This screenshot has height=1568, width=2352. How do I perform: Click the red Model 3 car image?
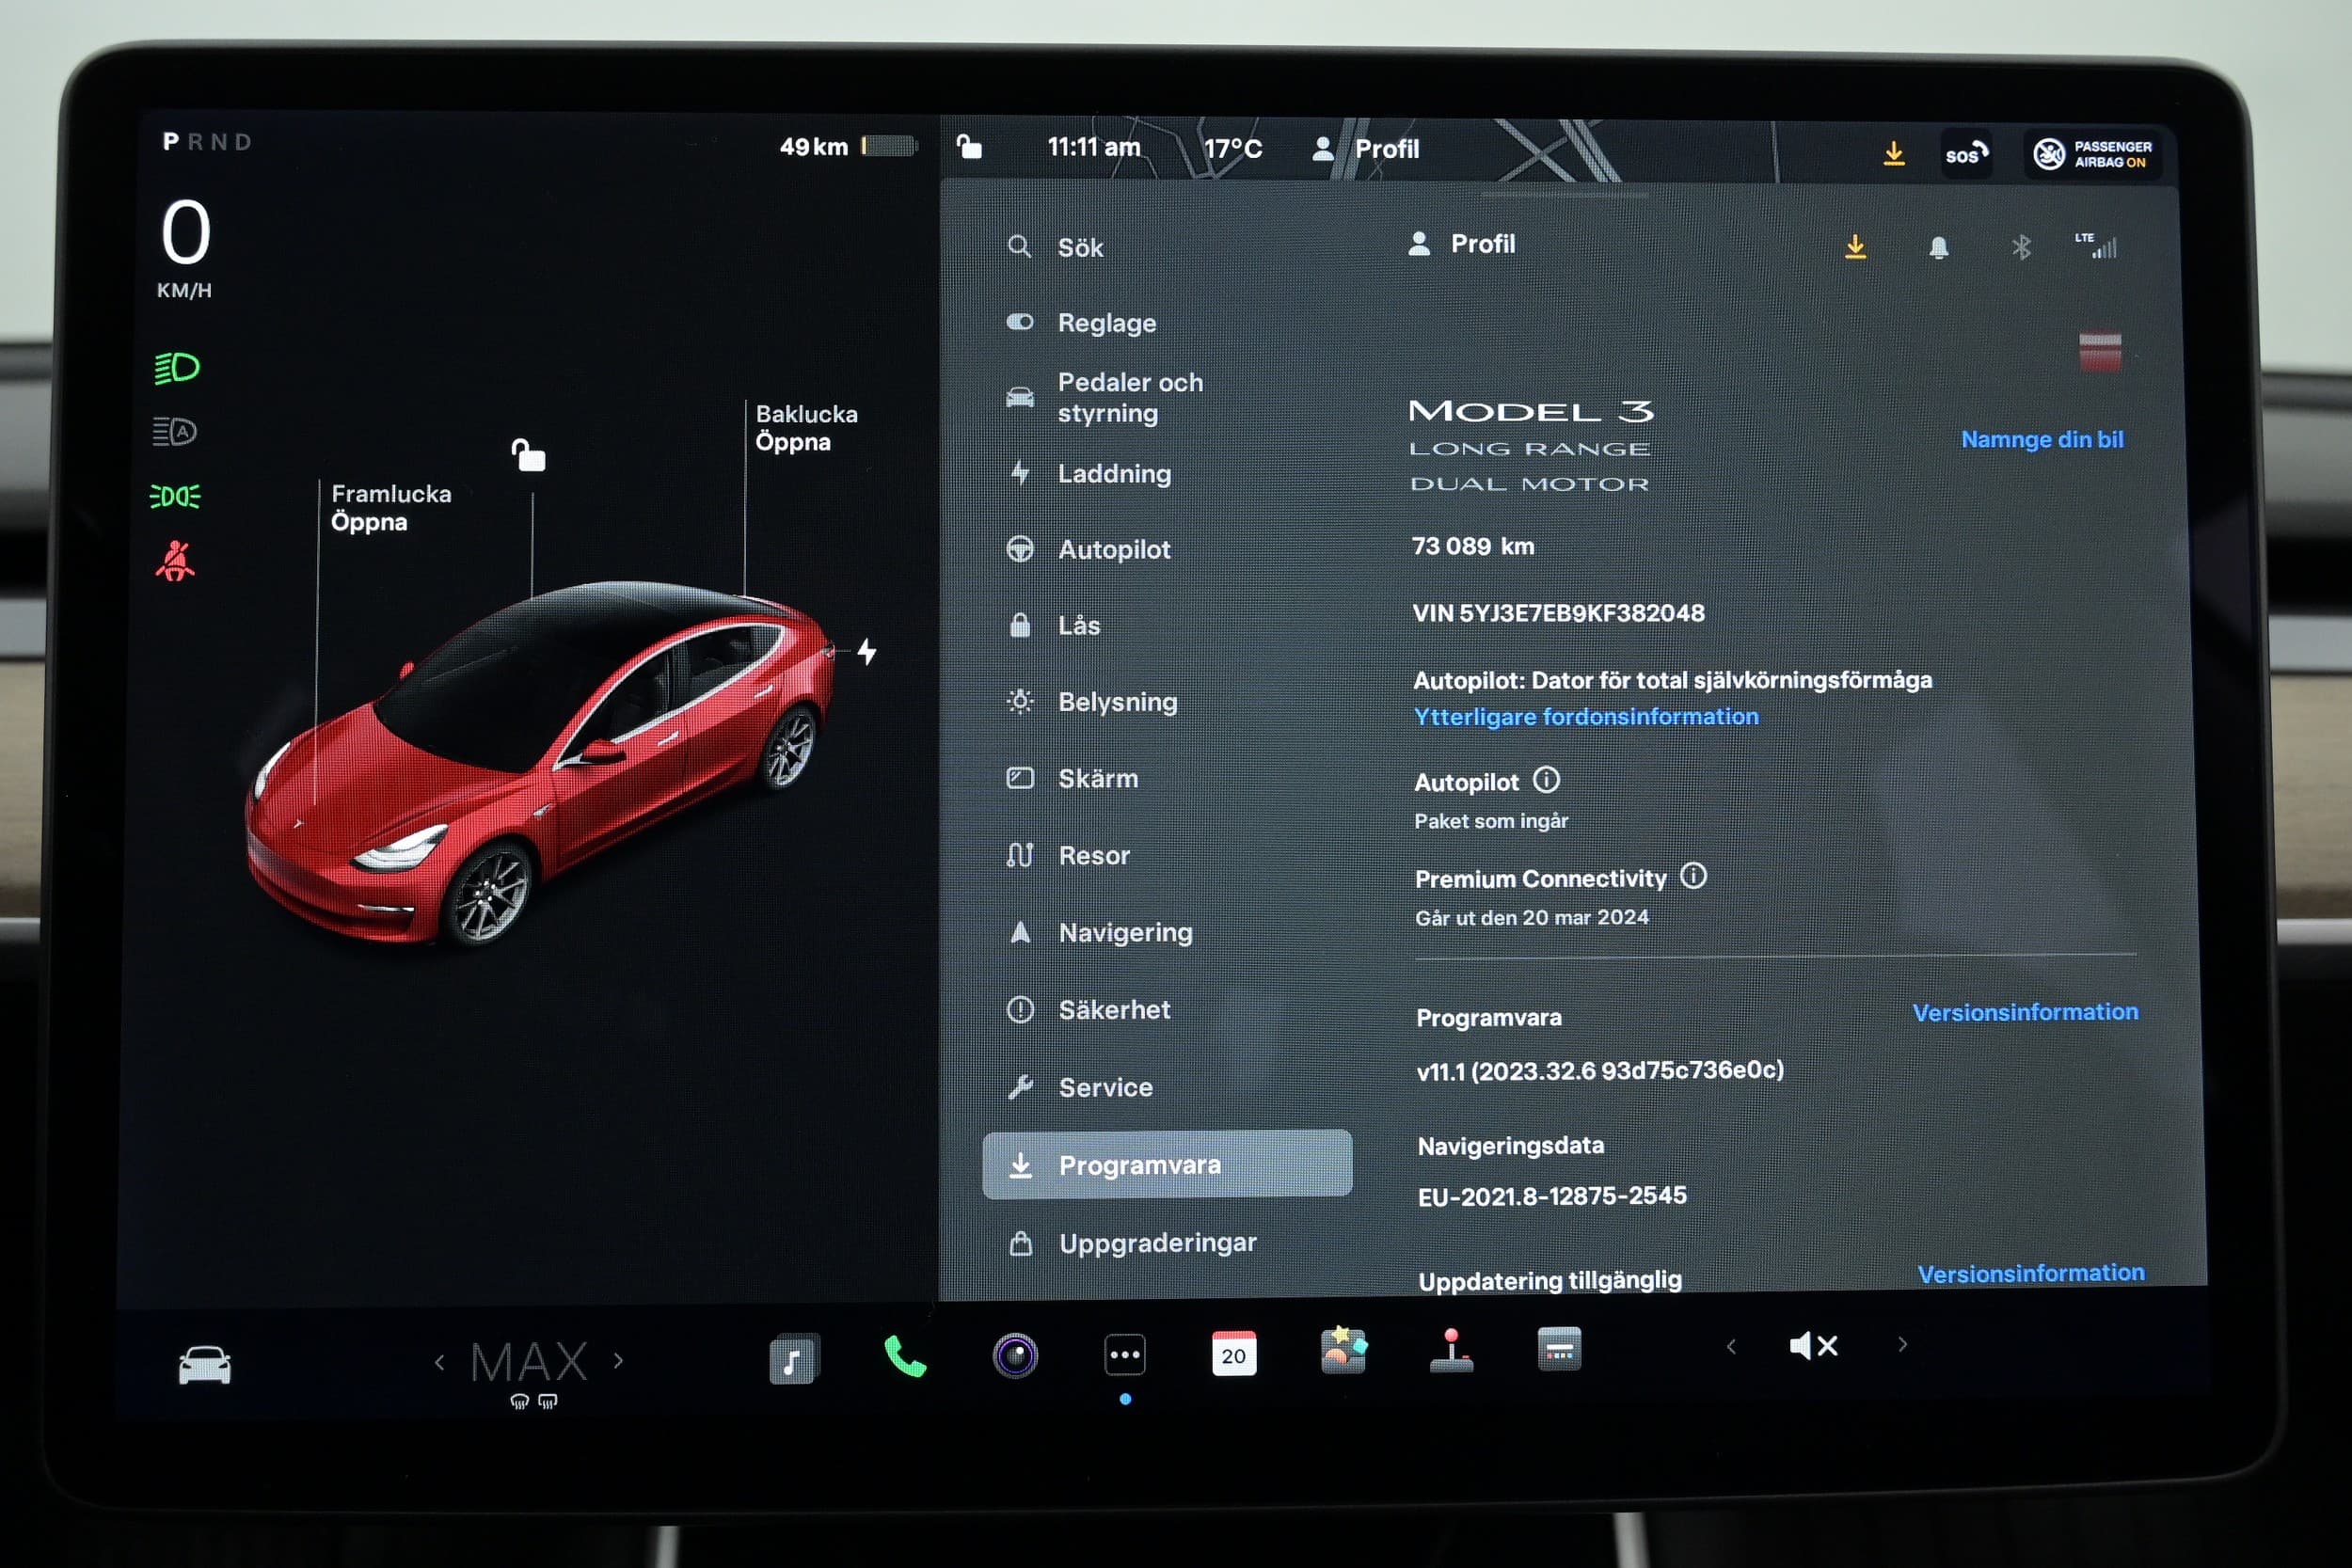tap(540, 765)
